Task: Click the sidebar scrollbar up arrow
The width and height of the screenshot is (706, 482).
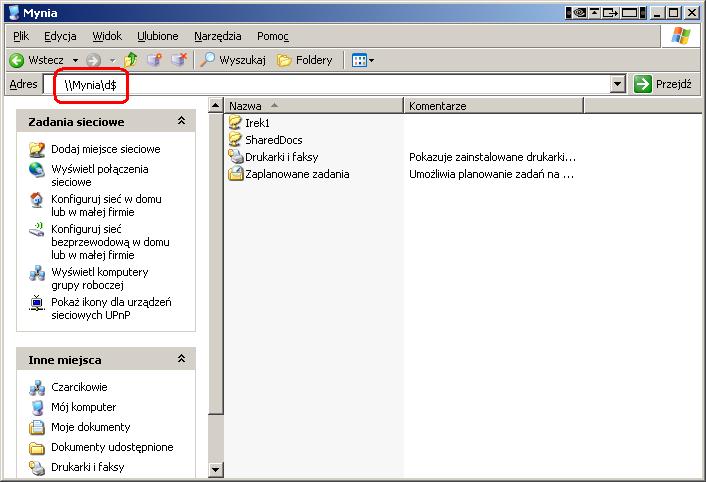Action: (216, 106)
